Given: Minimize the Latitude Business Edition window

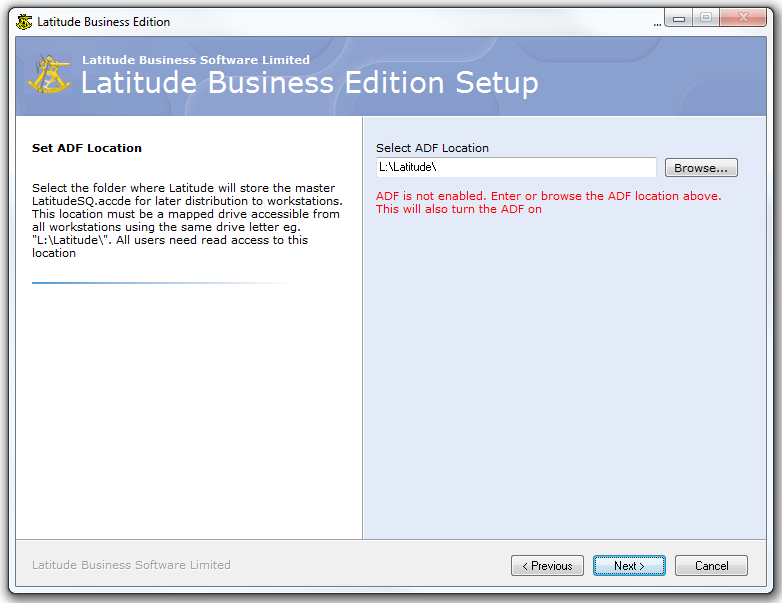Looking at the screenshot, I should coord(679,18).
